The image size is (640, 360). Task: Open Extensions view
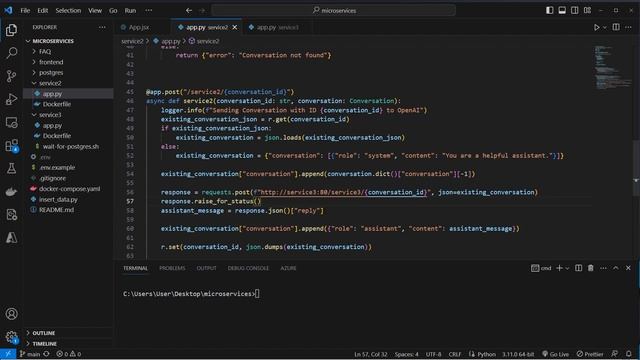(x=11, y=146)
